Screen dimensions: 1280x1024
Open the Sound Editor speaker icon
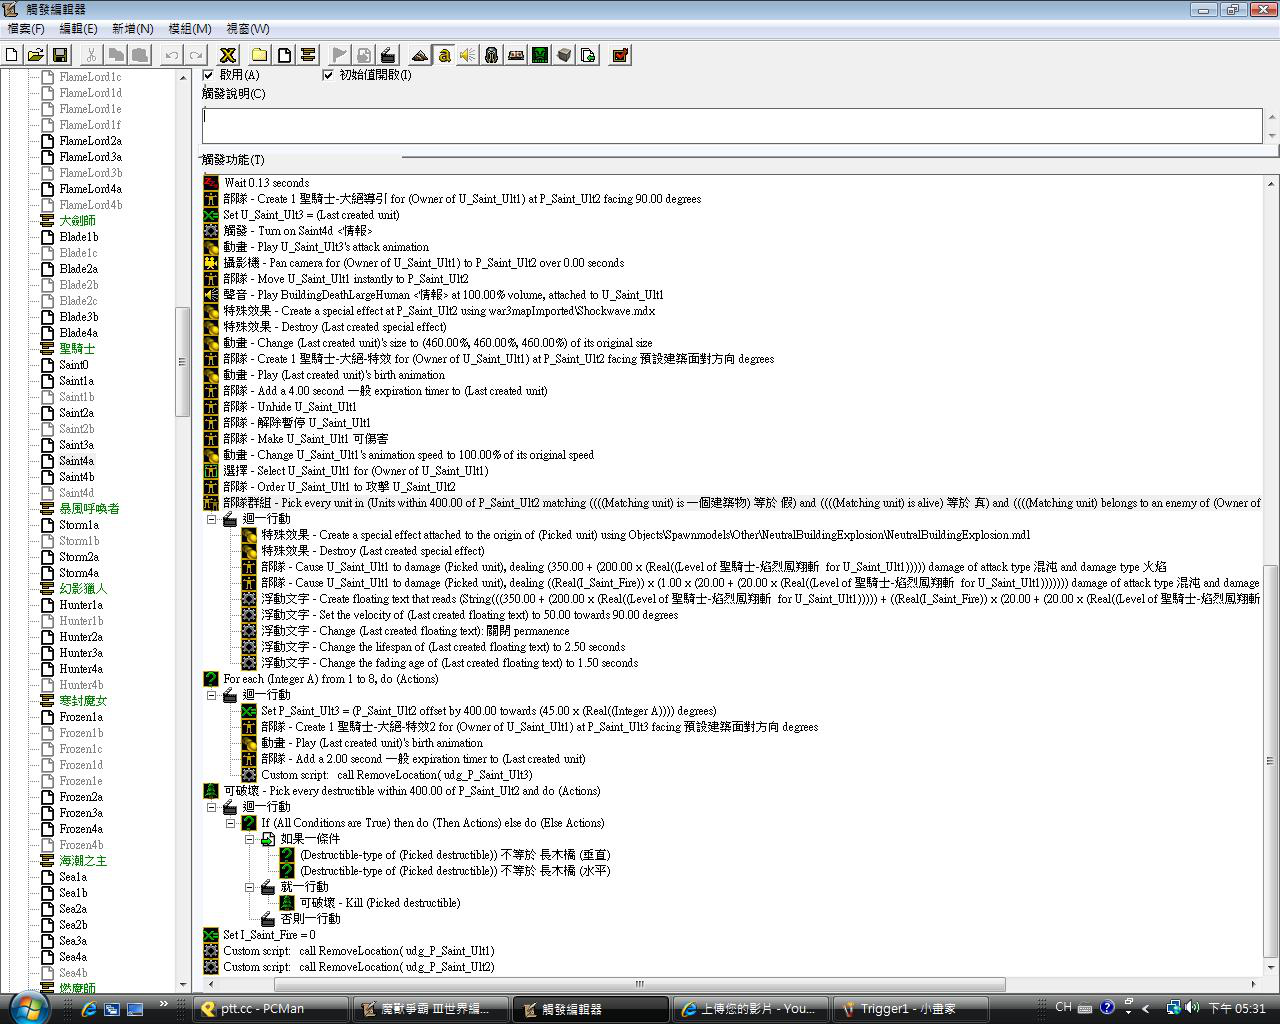tap(468, 55)
